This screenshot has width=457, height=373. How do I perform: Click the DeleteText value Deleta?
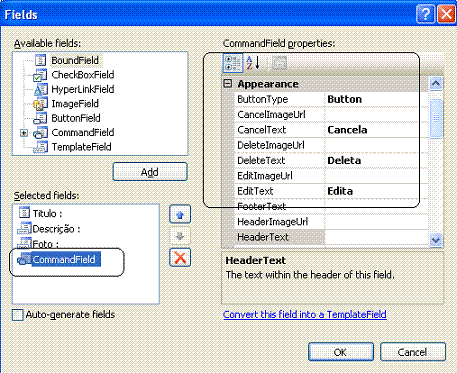pos(344,161)
